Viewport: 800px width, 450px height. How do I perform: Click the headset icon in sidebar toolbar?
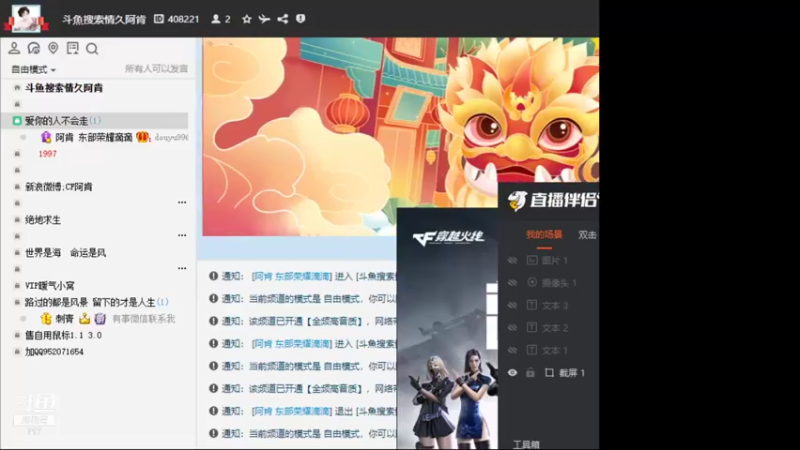tap(34, 48)
